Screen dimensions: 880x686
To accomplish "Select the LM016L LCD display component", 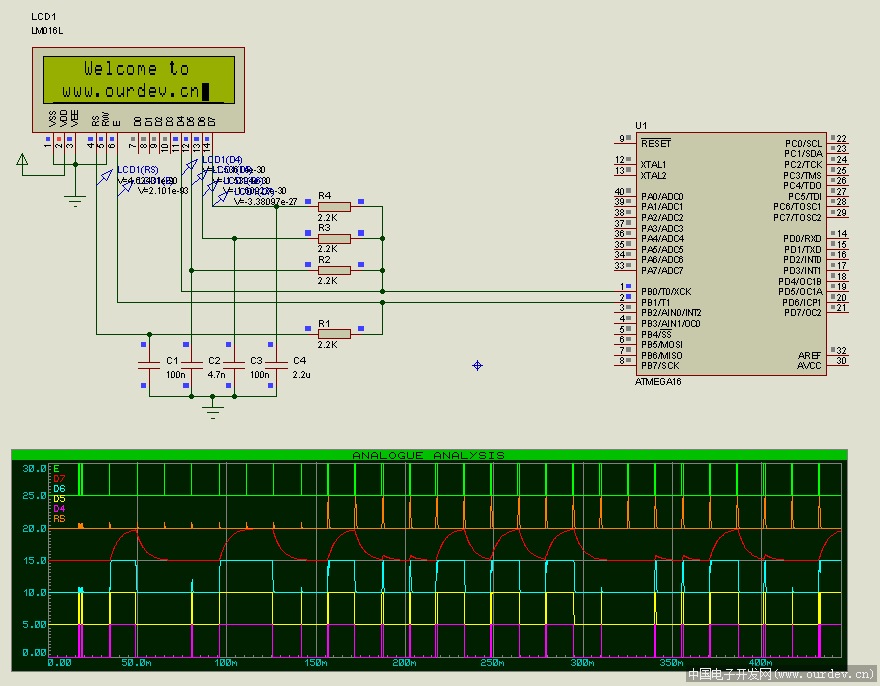I will coord(139,80).
